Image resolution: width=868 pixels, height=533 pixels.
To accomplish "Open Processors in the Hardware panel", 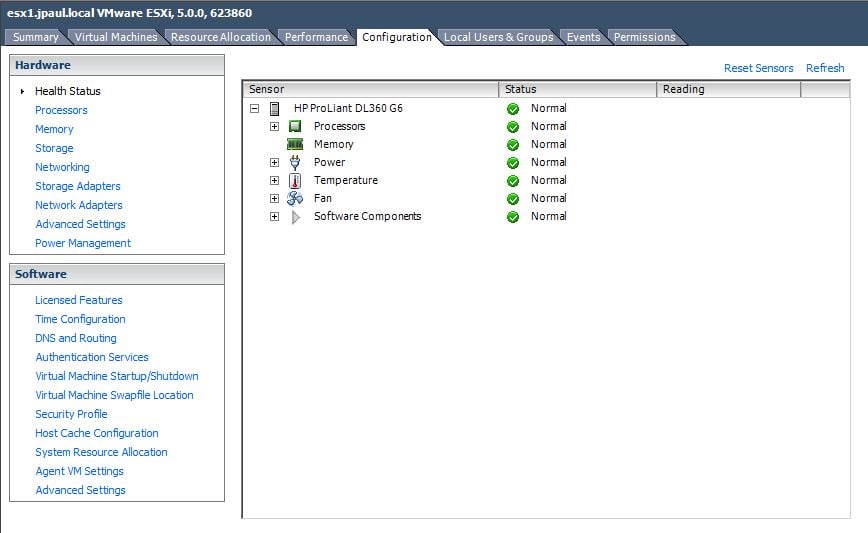I will [61, 110].
